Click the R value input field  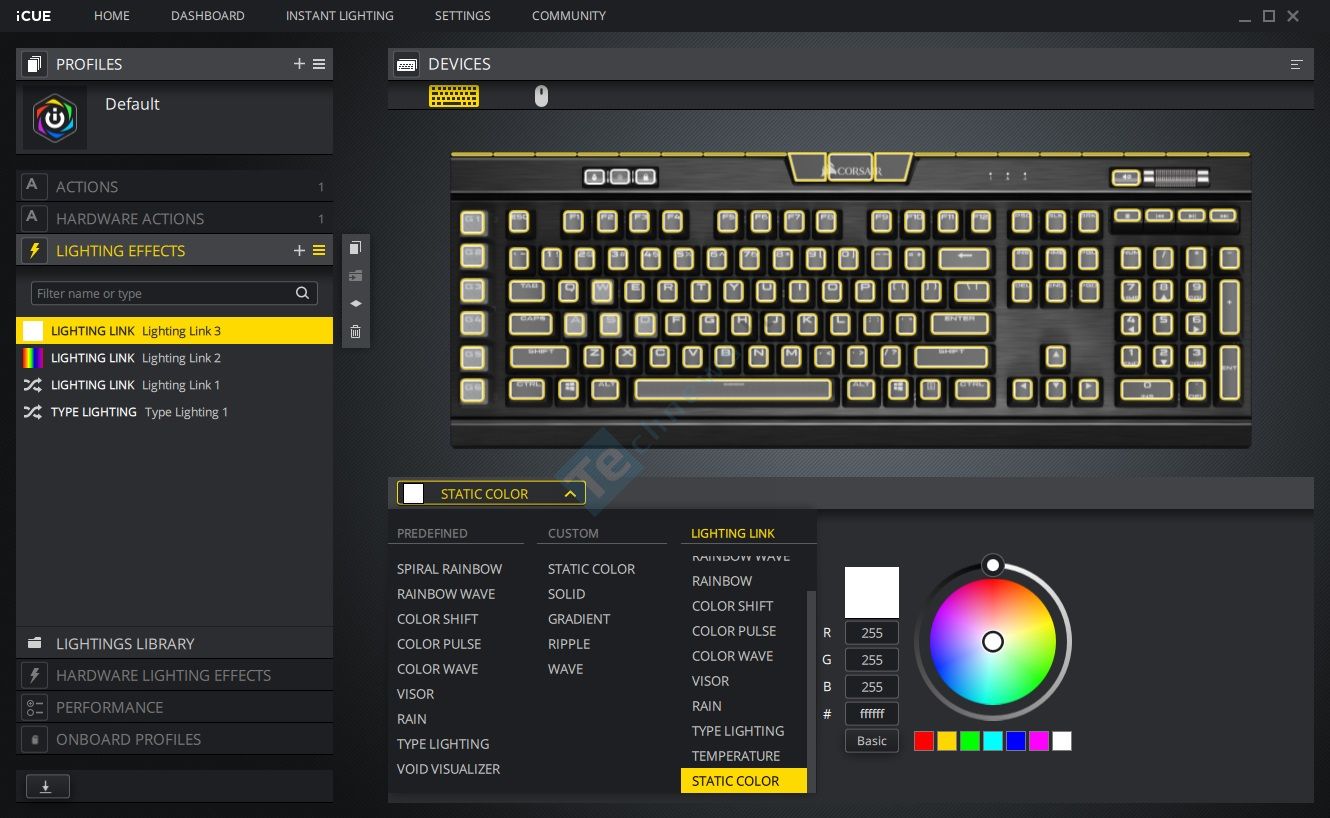(872, 633)
